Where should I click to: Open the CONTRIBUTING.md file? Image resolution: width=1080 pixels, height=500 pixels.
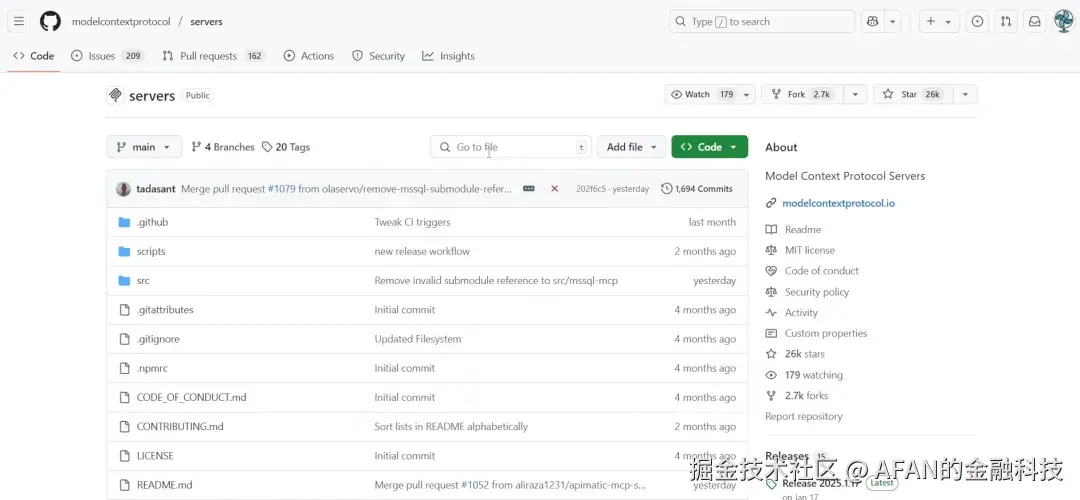pyautogui.click(x=180, y=426)
